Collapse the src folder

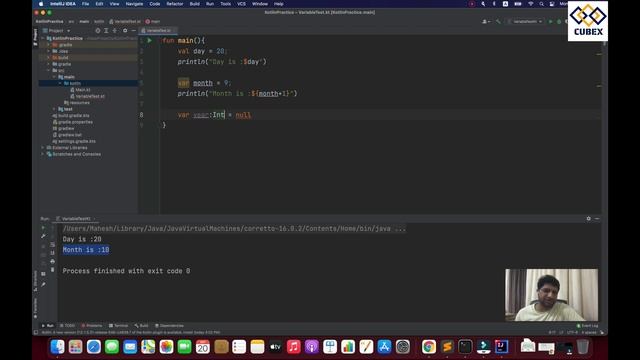(x=49, y=71)
